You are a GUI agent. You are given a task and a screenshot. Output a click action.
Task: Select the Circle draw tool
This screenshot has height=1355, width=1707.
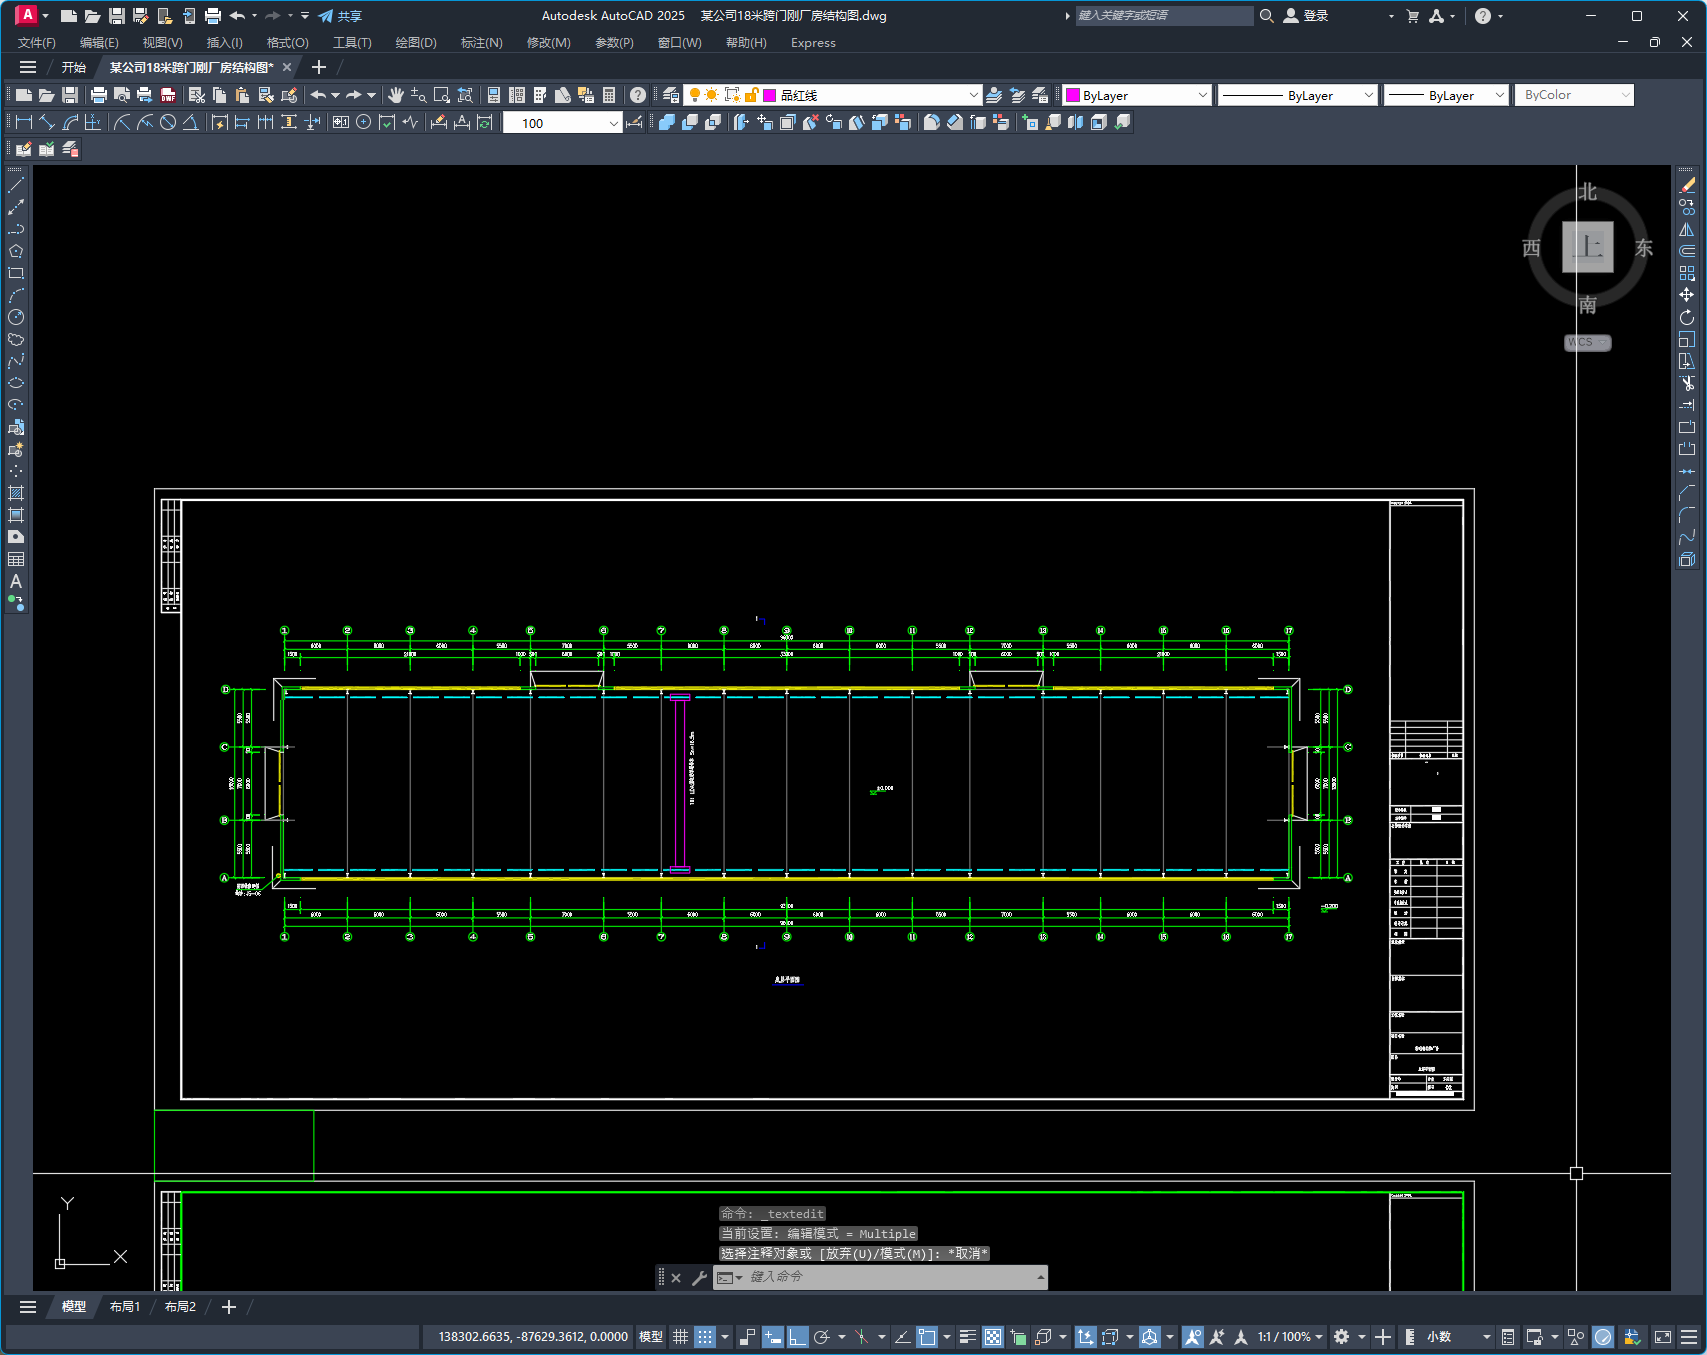point(16,317)
